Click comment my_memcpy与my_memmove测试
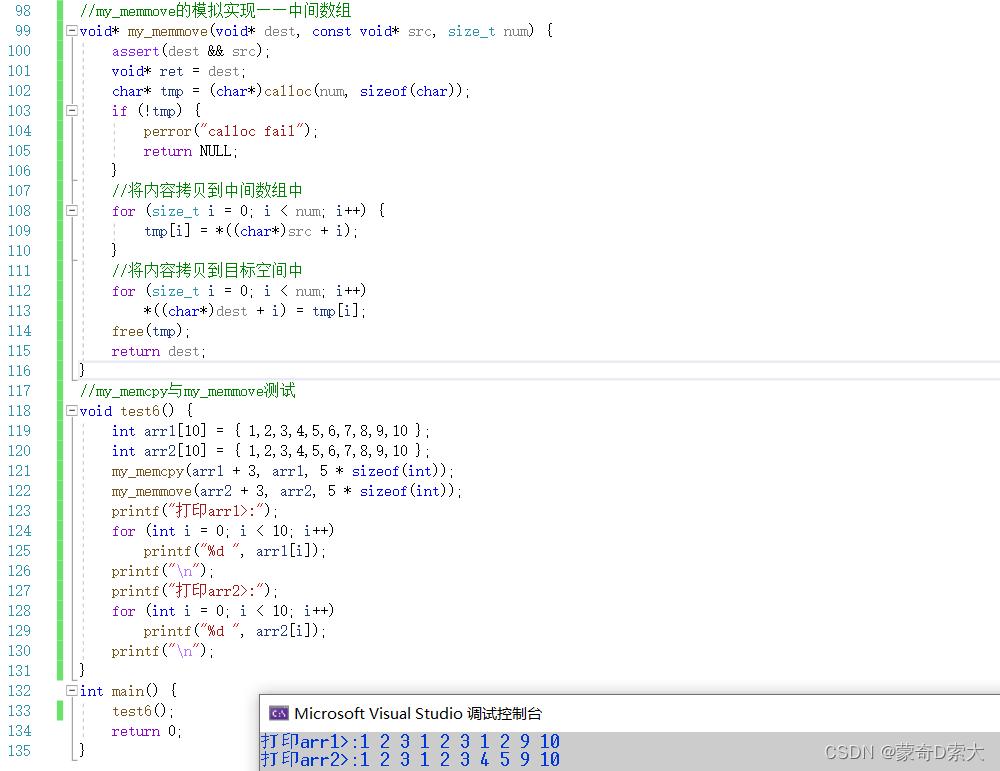The height and width of the screenshot is (771, 1000). point(188,391)
